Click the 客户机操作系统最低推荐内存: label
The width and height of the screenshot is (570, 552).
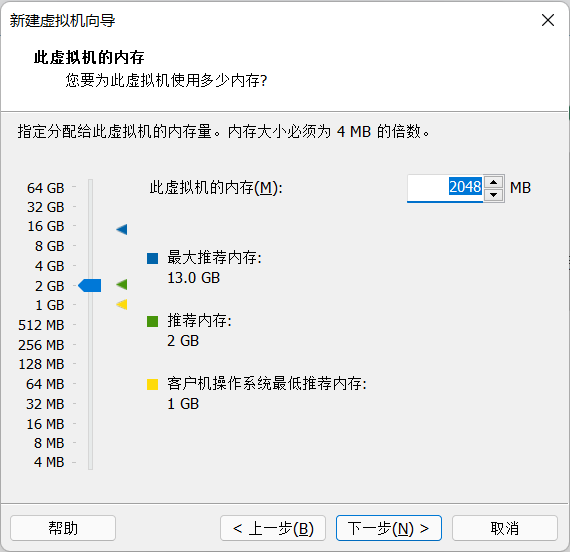267,384
